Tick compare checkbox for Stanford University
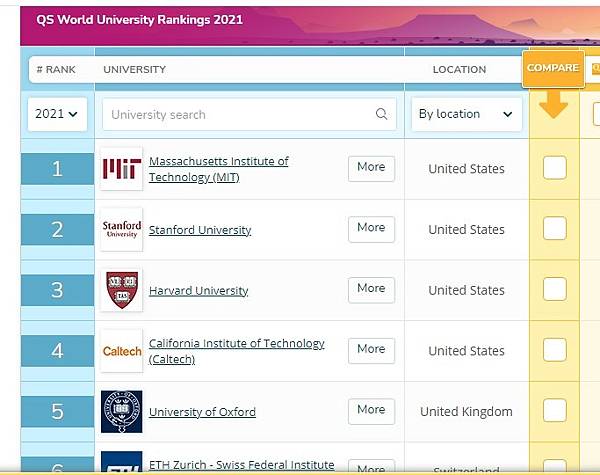600x475 pixels. tap(554, 228)
